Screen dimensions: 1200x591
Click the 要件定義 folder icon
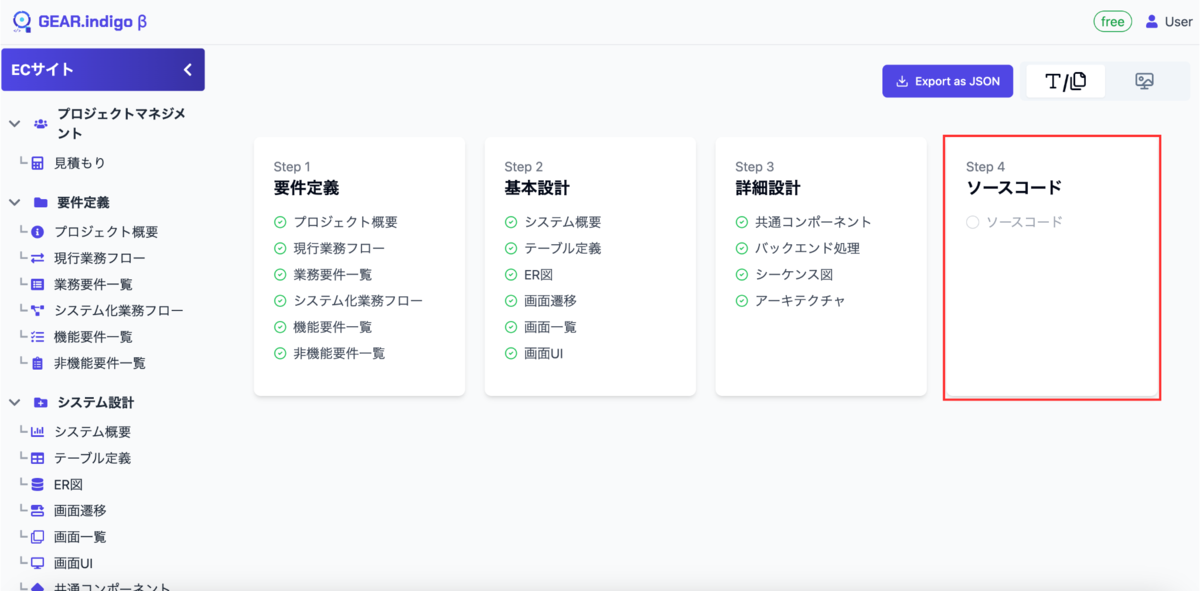(40, 202)
